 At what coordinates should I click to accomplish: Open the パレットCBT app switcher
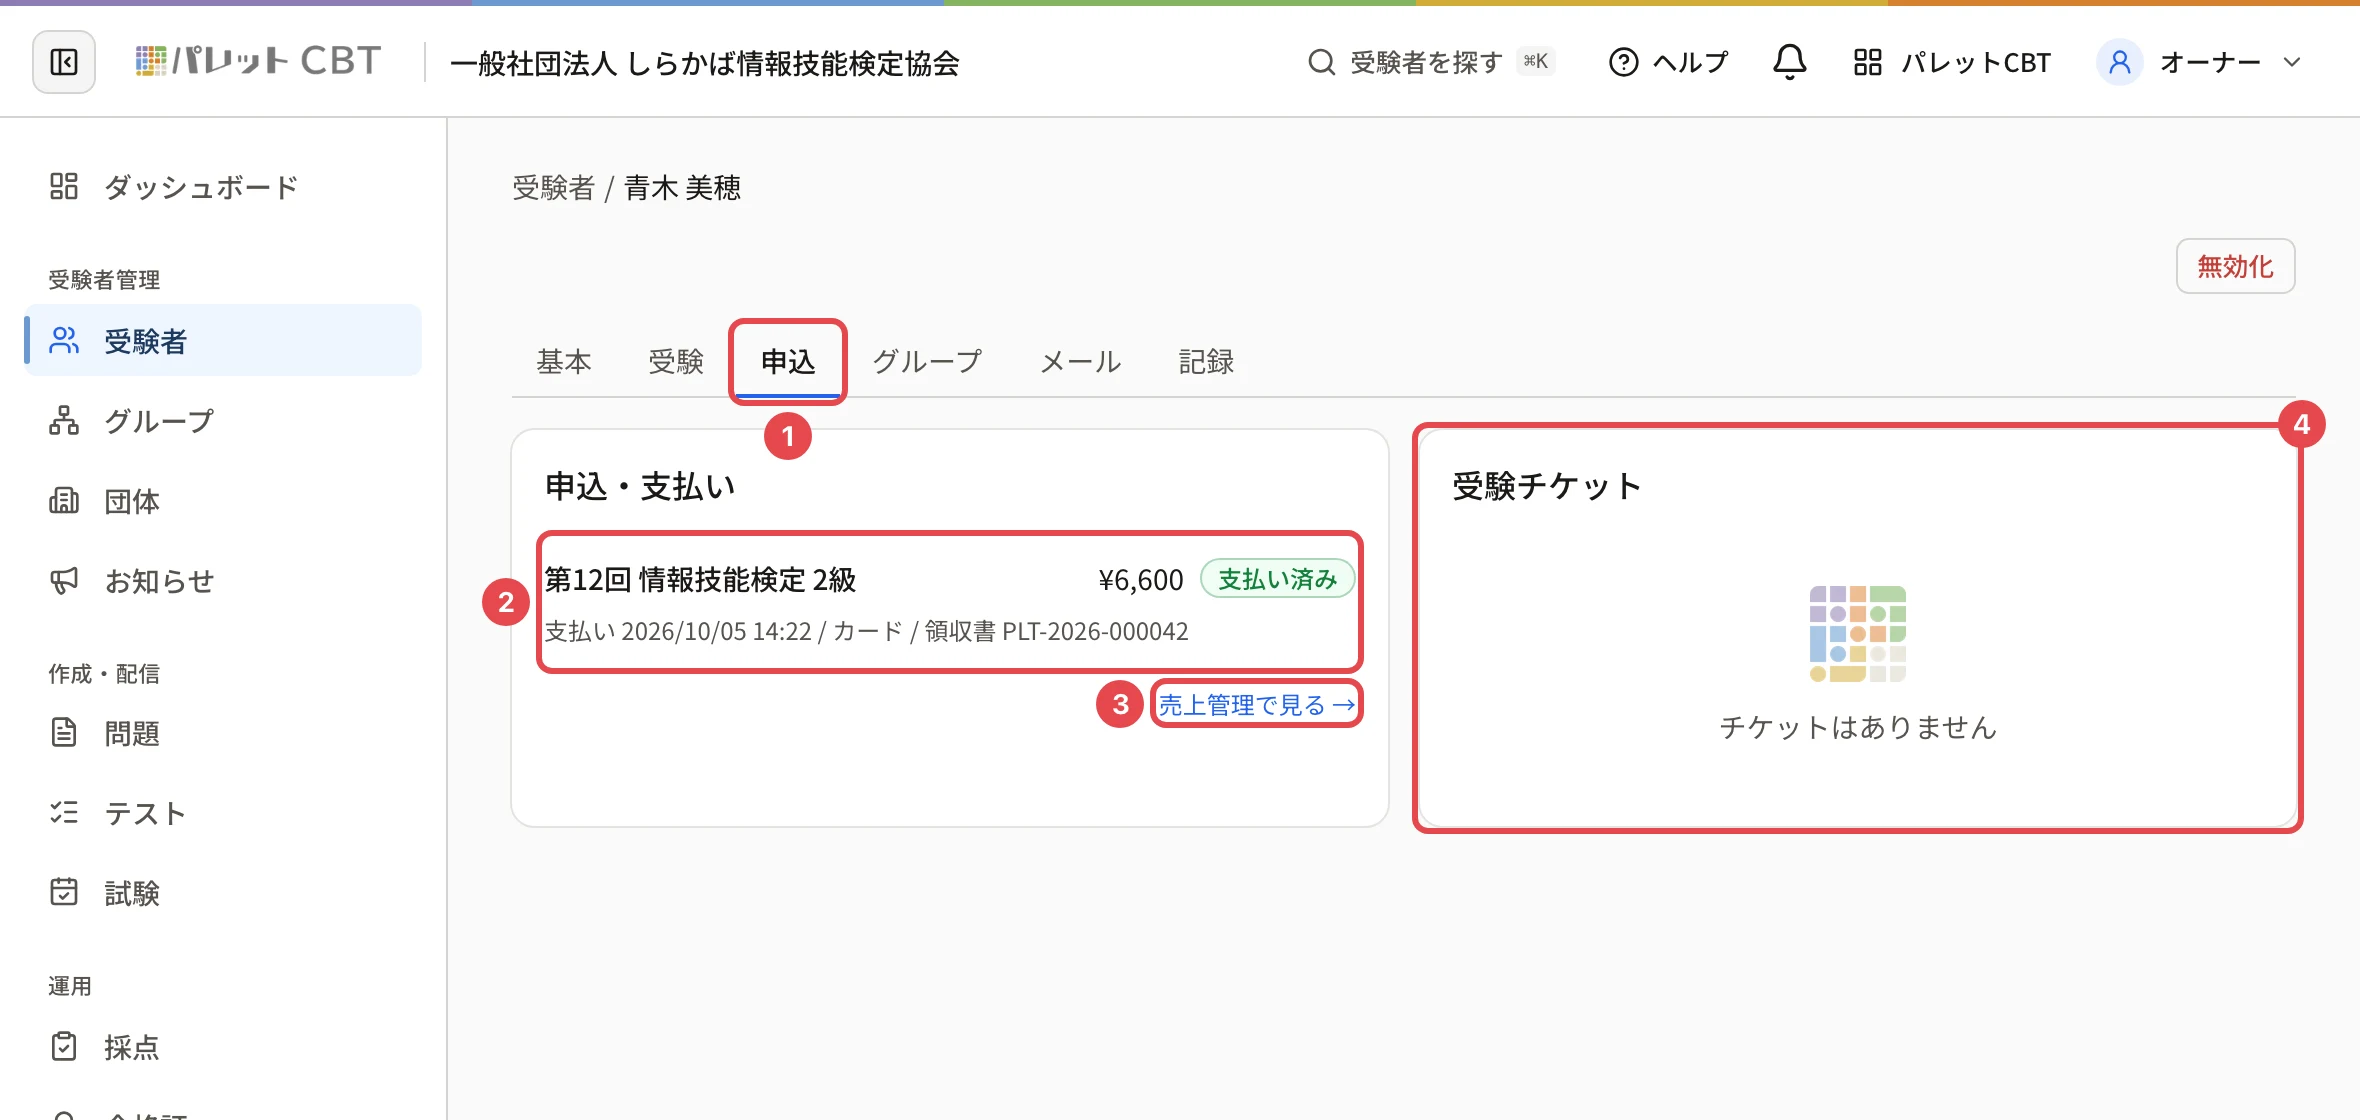[1951, 62]
